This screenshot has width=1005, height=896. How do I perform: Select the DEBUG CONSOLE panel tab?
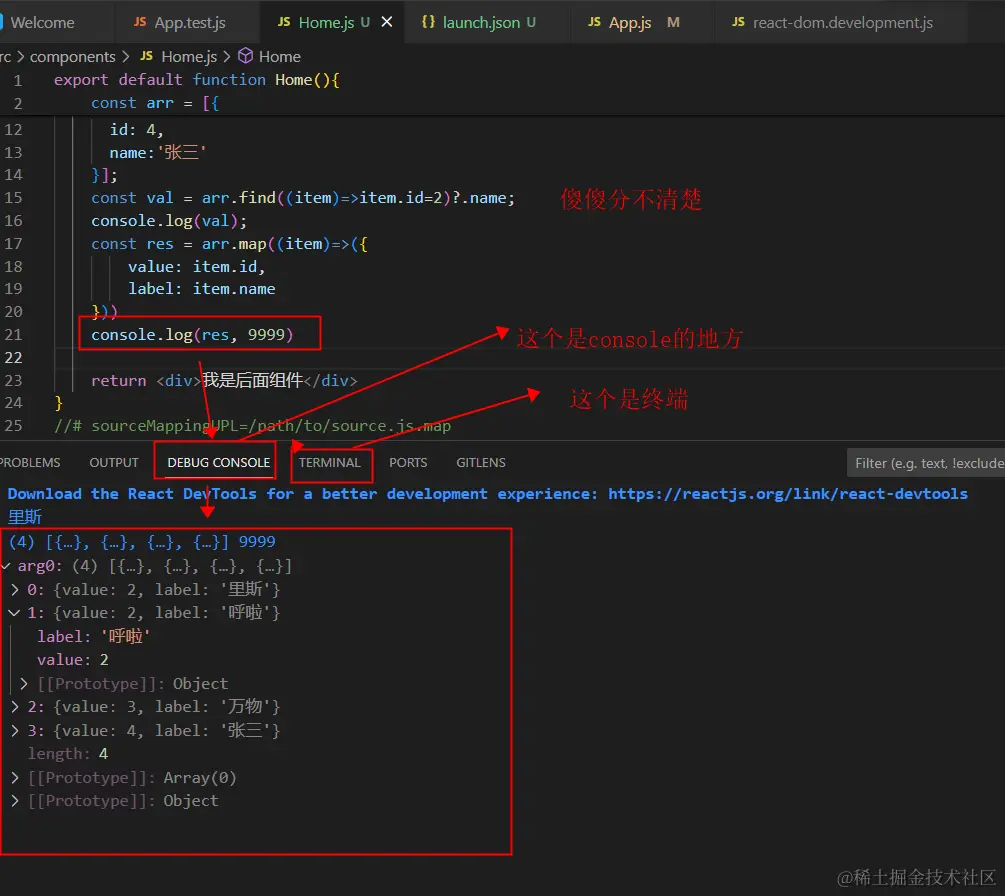coord(219,463)
